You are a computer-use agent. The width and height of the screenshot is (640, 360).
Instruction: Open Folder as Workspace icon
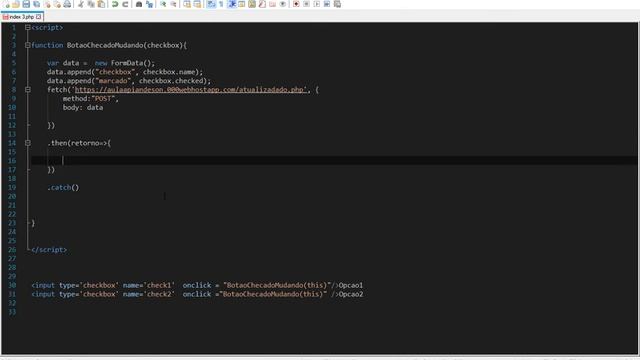[x=272, y=4]
